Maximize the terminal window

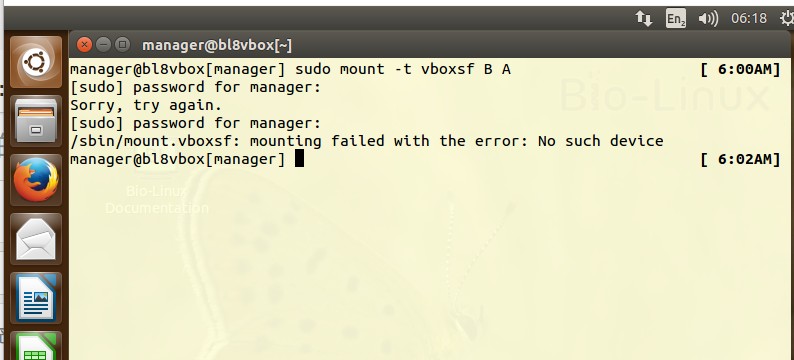[x=122, y=45]
